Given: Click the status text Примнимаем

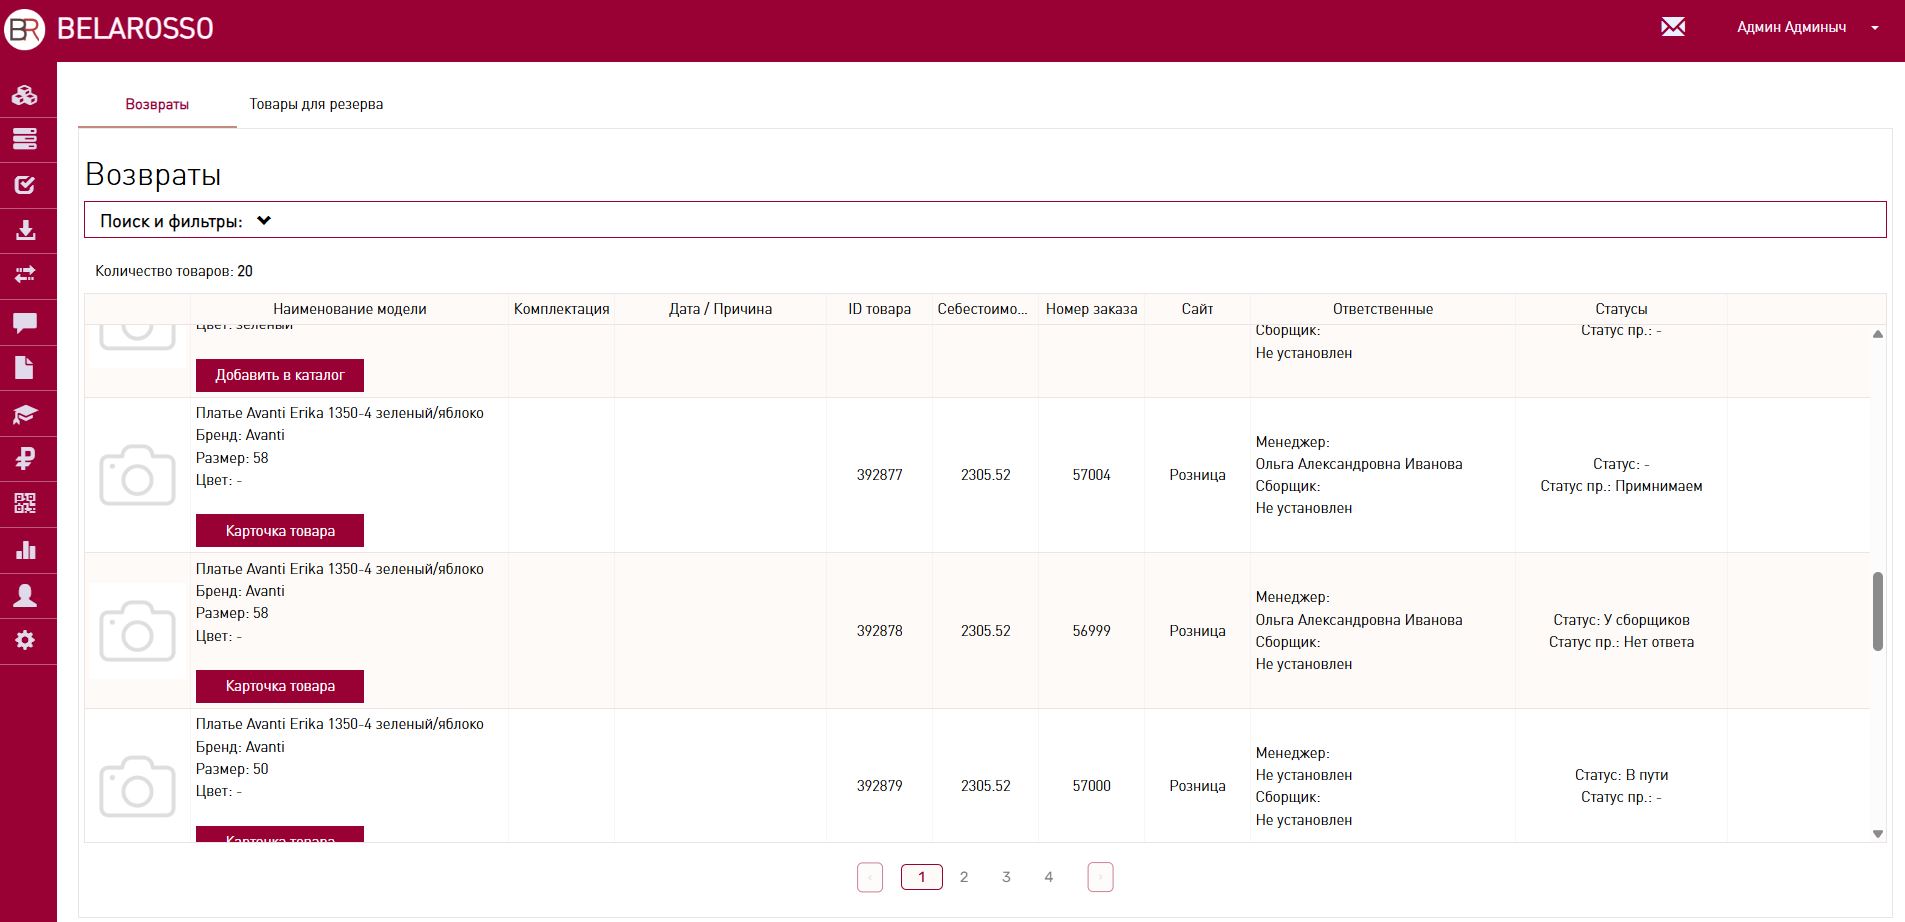Looking at the screenshot, I should click(1660, 486).
